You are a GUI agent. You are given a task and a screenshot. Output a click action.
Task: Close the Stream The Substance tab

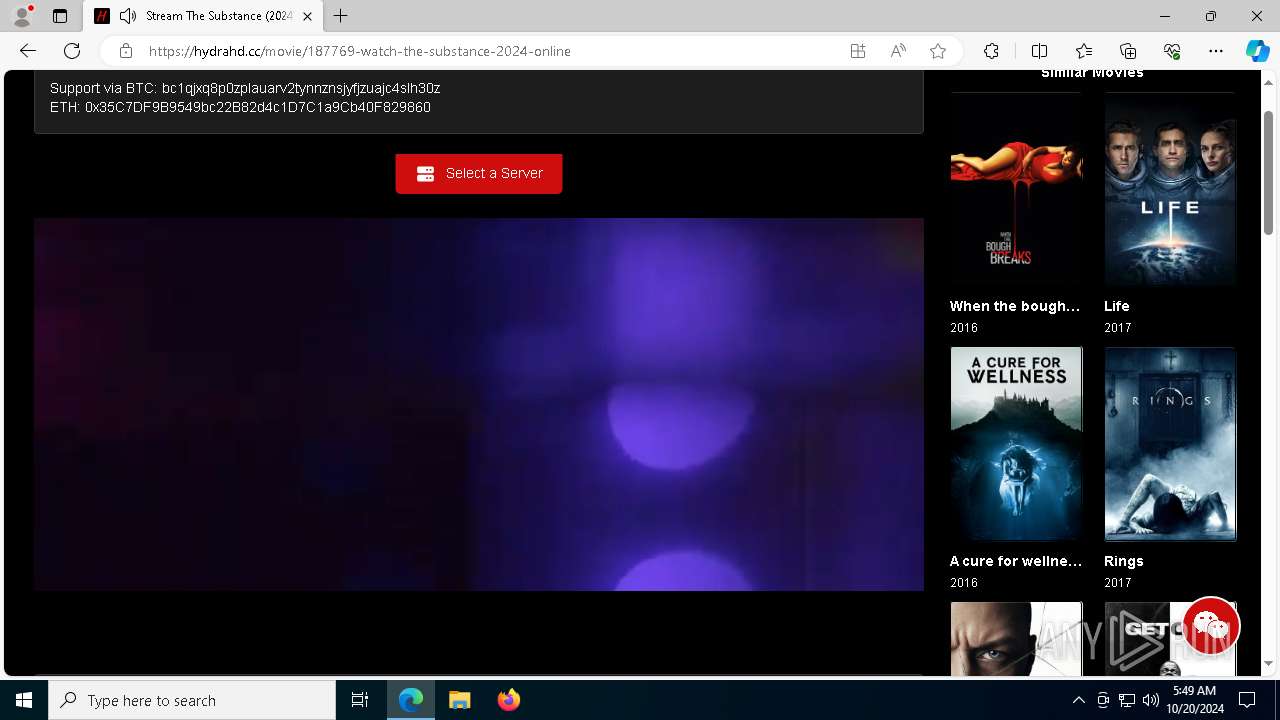[x=307, y=16]
